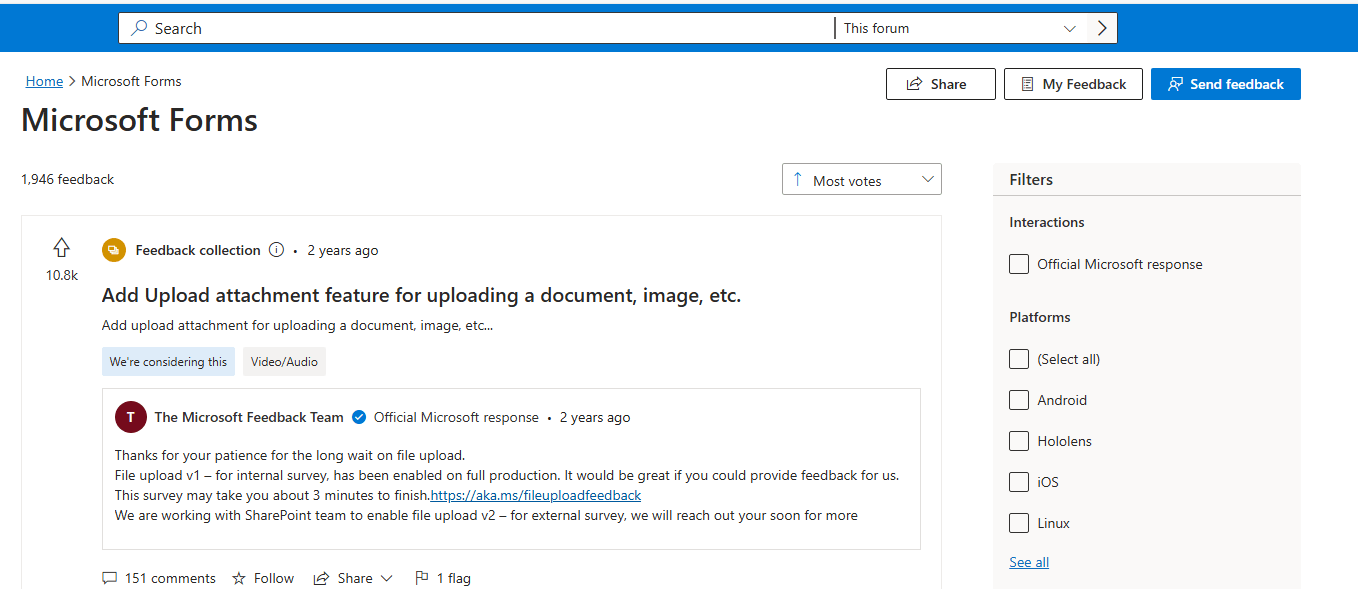Open the 151 comments thread

point(159,578)
